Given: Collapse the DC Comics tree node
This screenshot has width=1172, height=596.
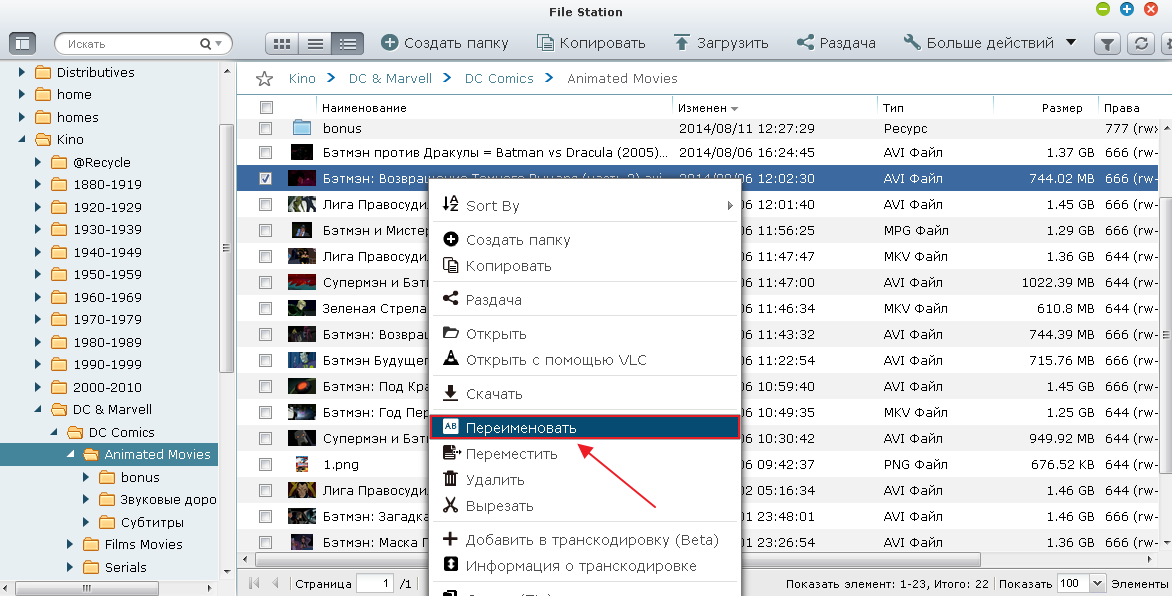Looking at the screenshot, I should (x=54, y=432).
